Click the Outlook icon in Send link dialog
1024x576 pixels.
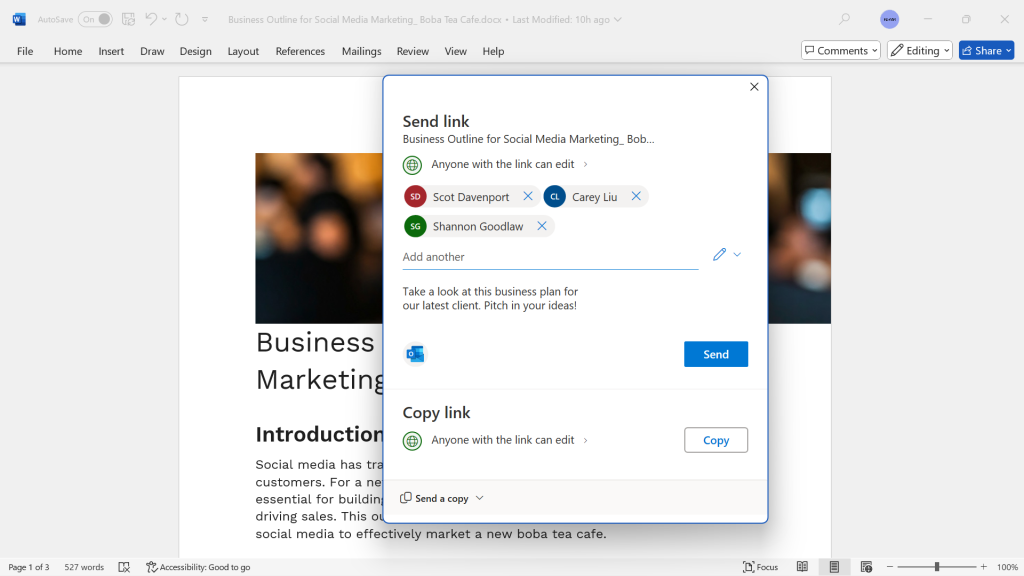(x=415, y=354)
